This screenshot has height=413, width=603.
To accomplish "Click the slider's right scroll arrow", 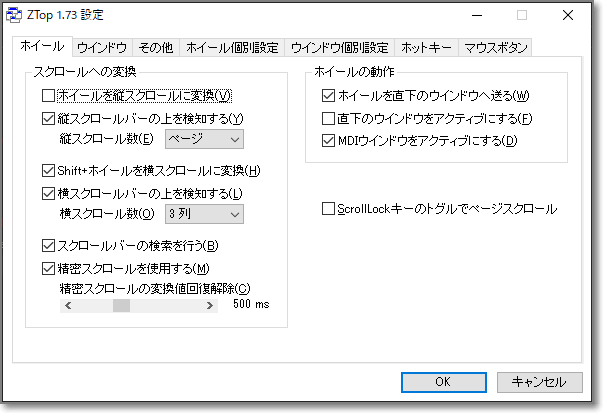I will coord(213,305).
